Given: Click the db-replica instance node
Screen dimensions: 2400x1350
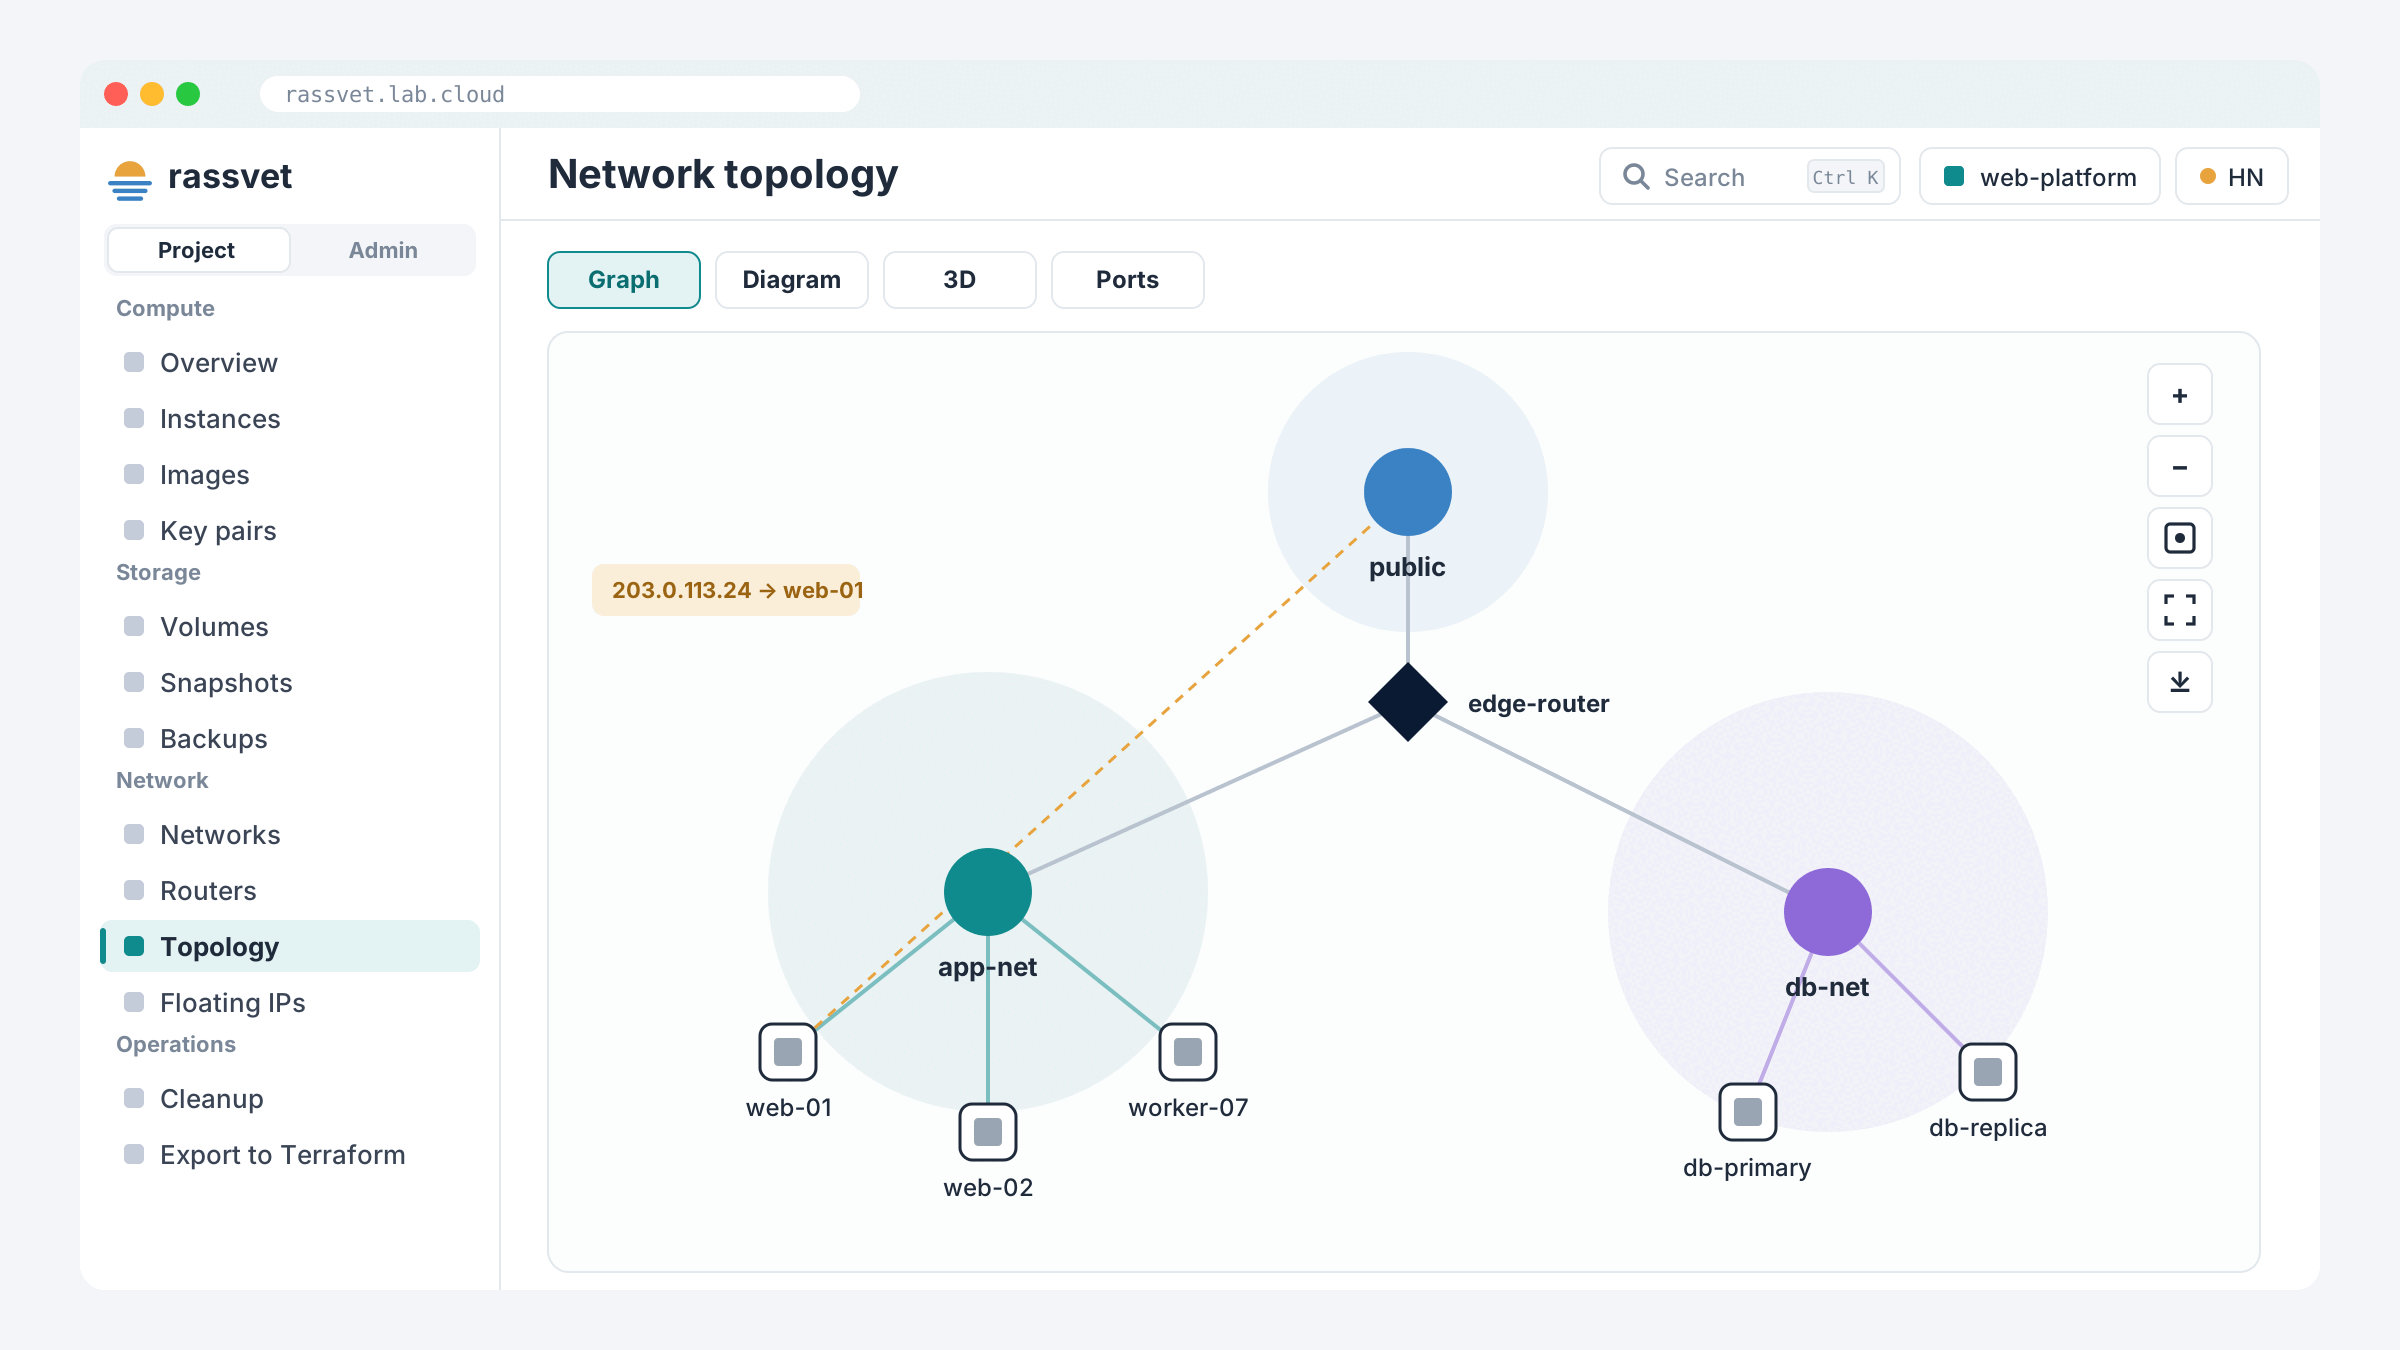Looking at the screenshot, I should [1988, 1072].
